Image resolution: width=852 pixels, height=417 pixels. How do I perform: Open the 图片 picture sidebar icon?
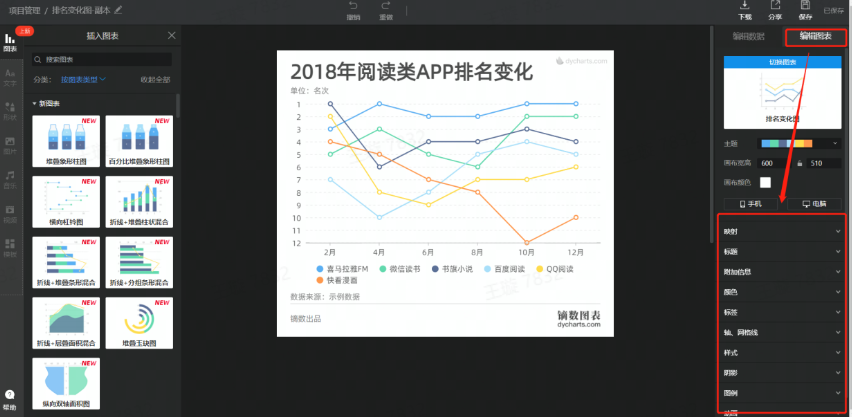[x=10, y=145]
